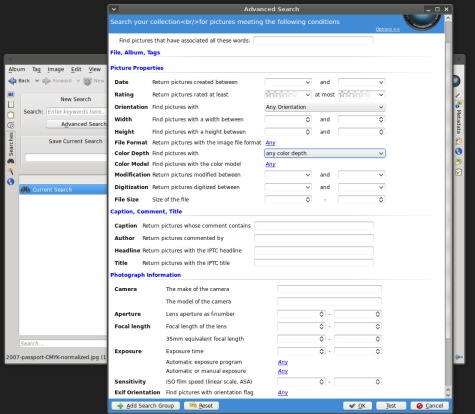Open the Image menu in main window
The image size is (475, 414).
56,69
